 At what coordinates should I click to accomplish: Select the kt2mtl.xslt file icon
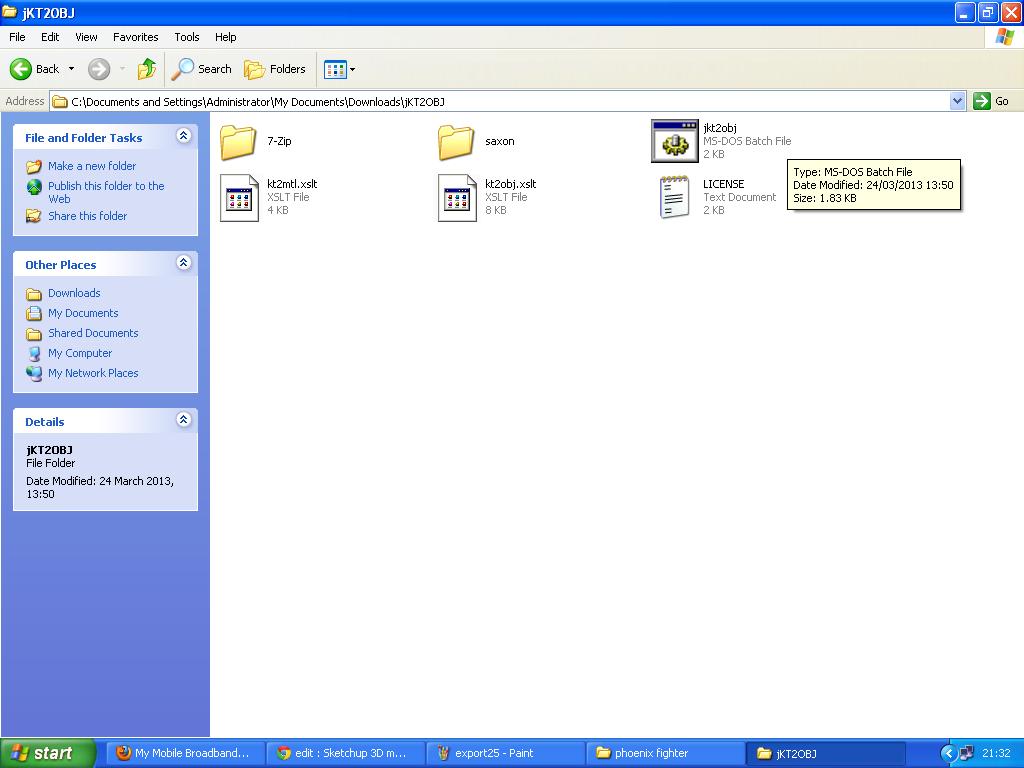pyautogui.click(x=239, y=197)
